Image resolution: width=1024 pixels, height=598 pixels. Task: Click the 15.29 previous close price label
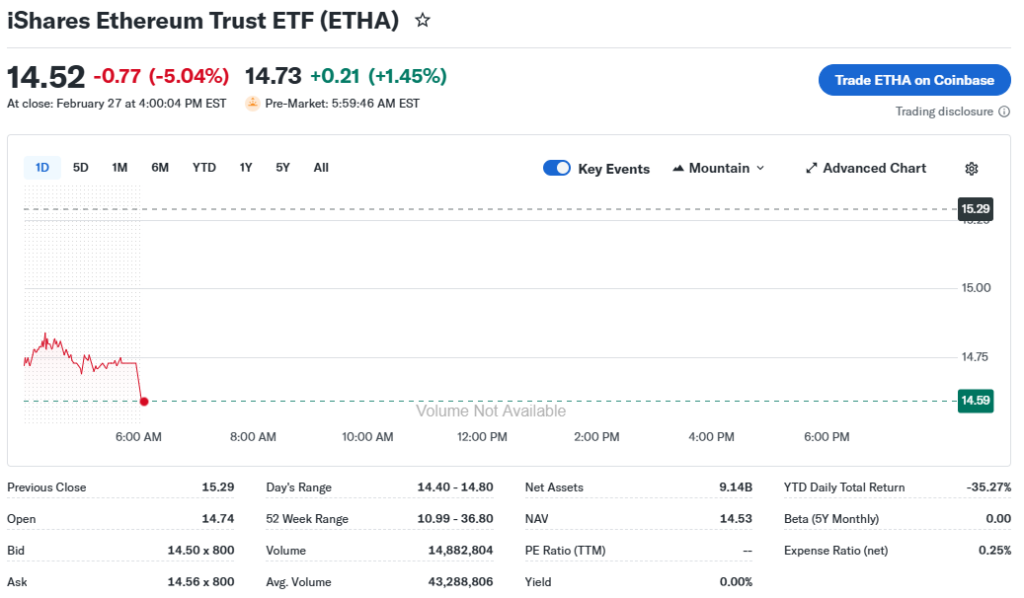point(974,209)
